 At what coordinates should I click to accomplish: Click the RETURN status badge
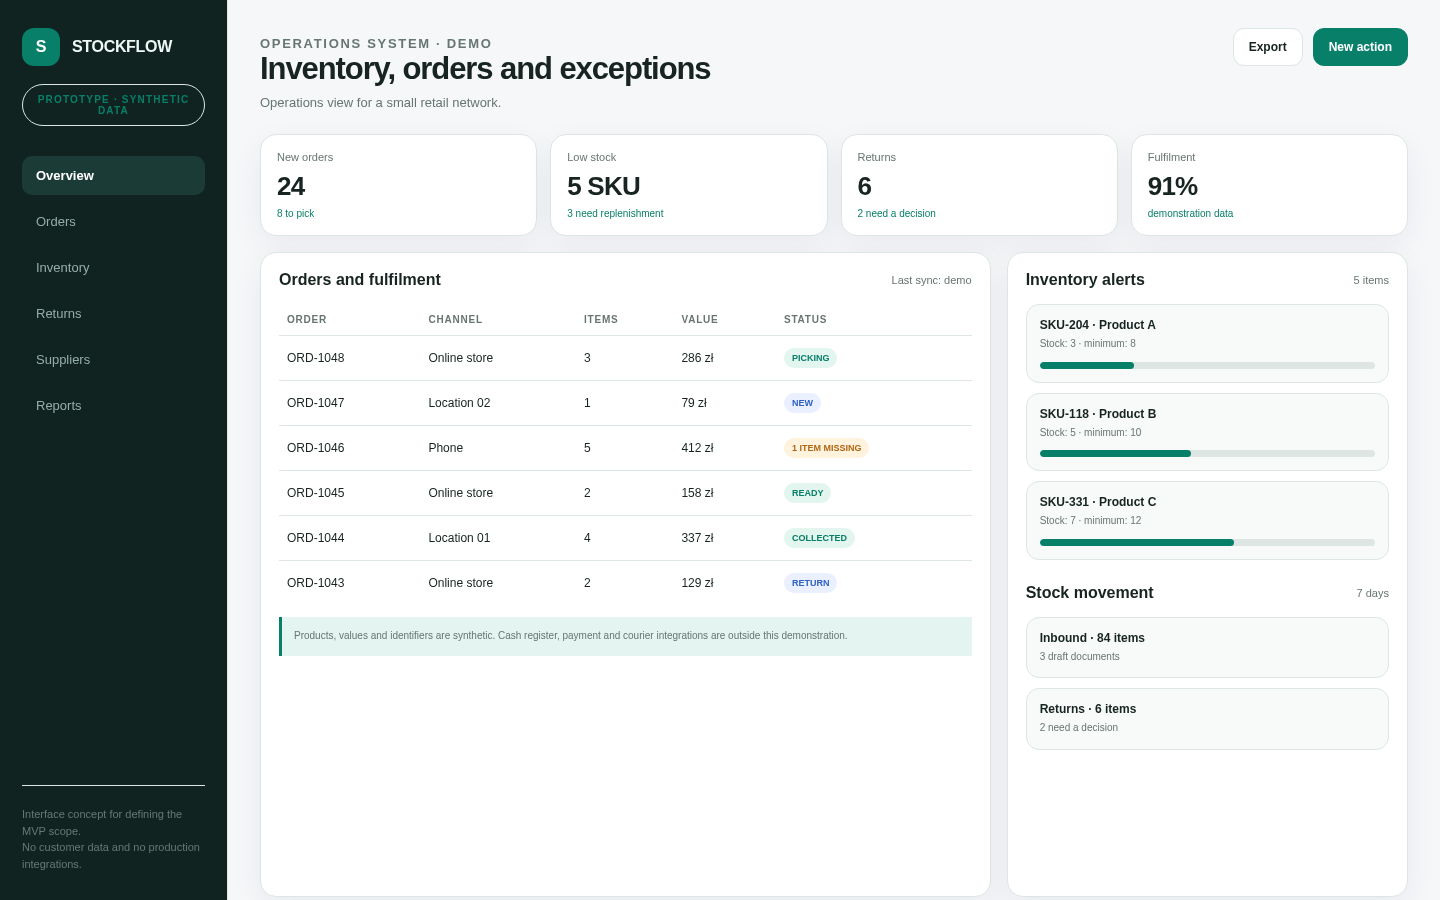point(810,583)
